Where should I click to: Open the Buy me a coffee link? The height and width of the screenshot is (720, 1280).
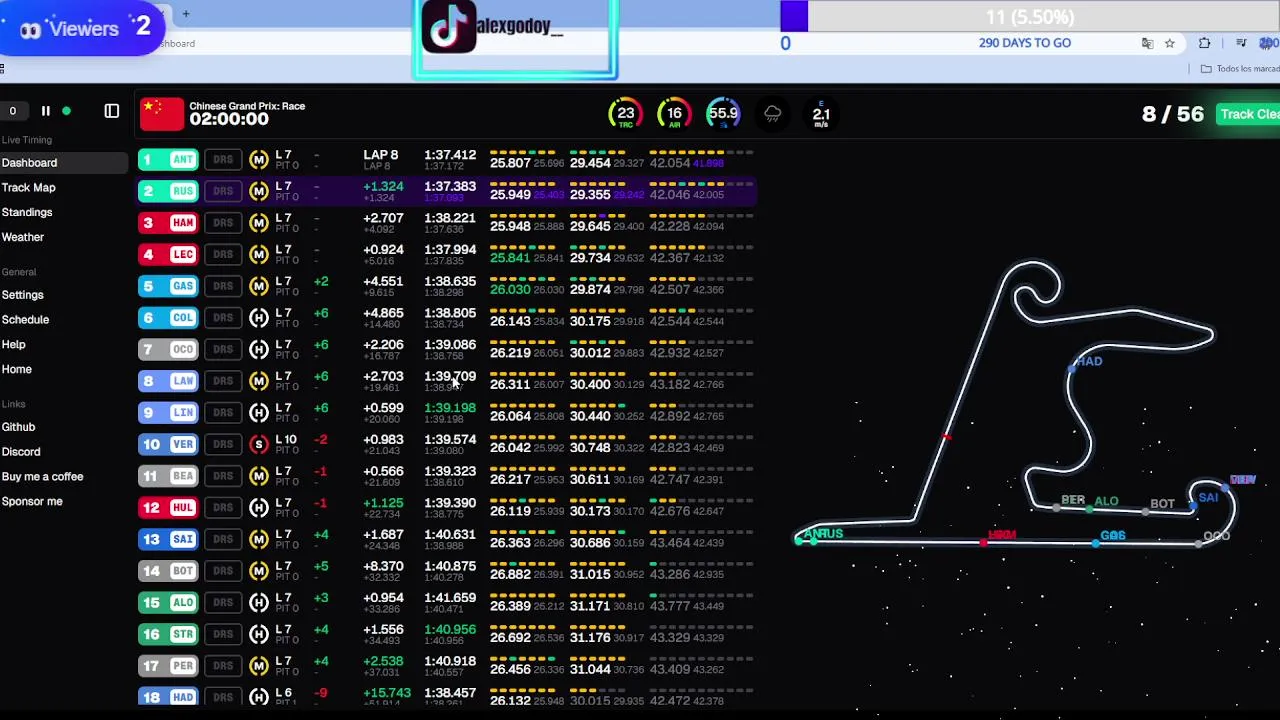click(x=42, y=477)
